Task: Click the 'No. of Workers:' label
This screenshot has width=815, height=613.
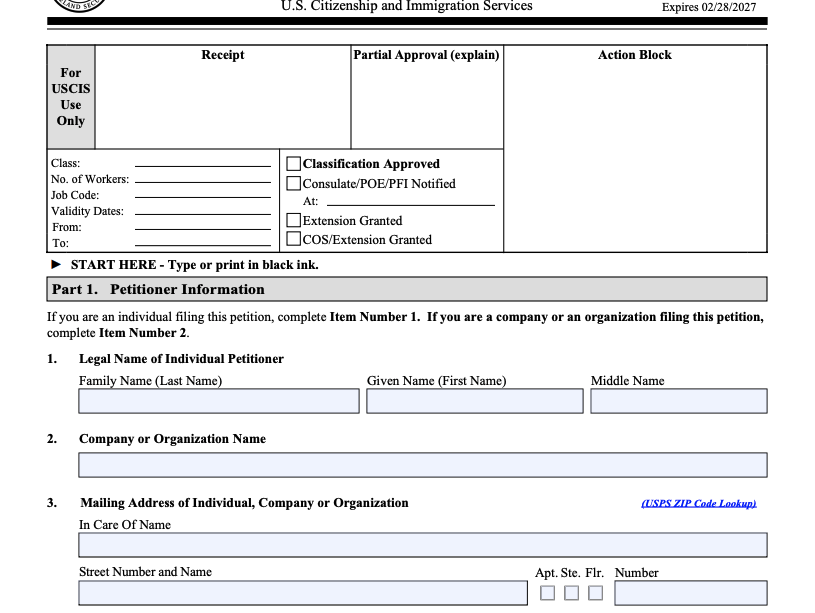Action: click(x=90, y=179)
